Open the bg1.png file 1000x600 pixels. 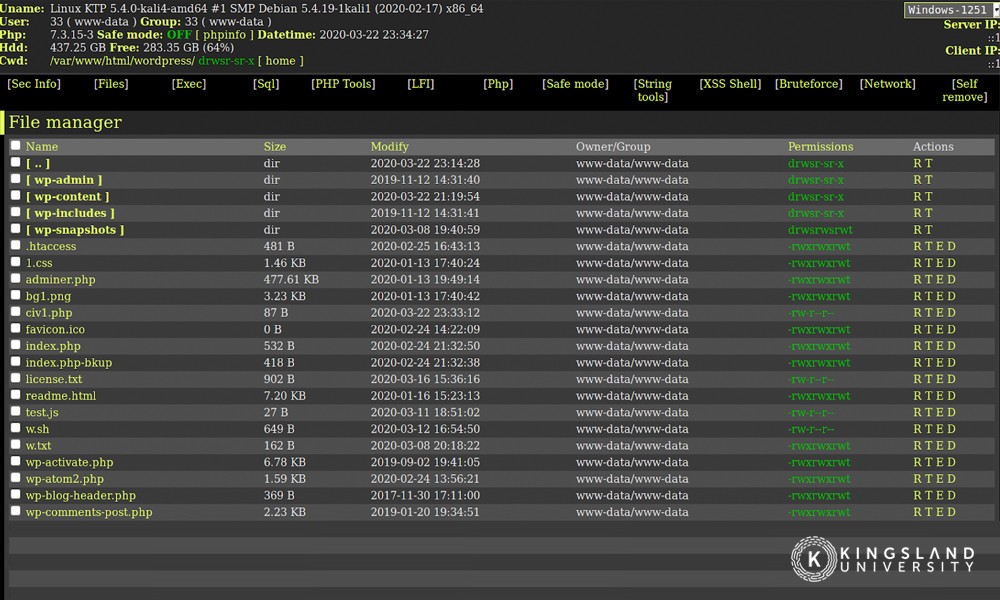pyautogui.click(x=48, y=296)
